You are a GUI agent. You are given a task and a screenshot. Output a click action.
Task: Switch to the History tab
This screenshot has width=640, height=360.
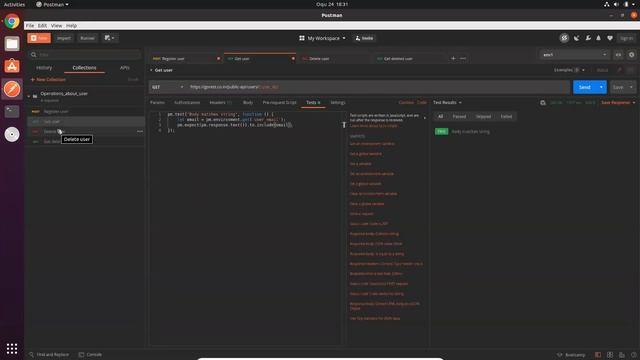[44, 68]
